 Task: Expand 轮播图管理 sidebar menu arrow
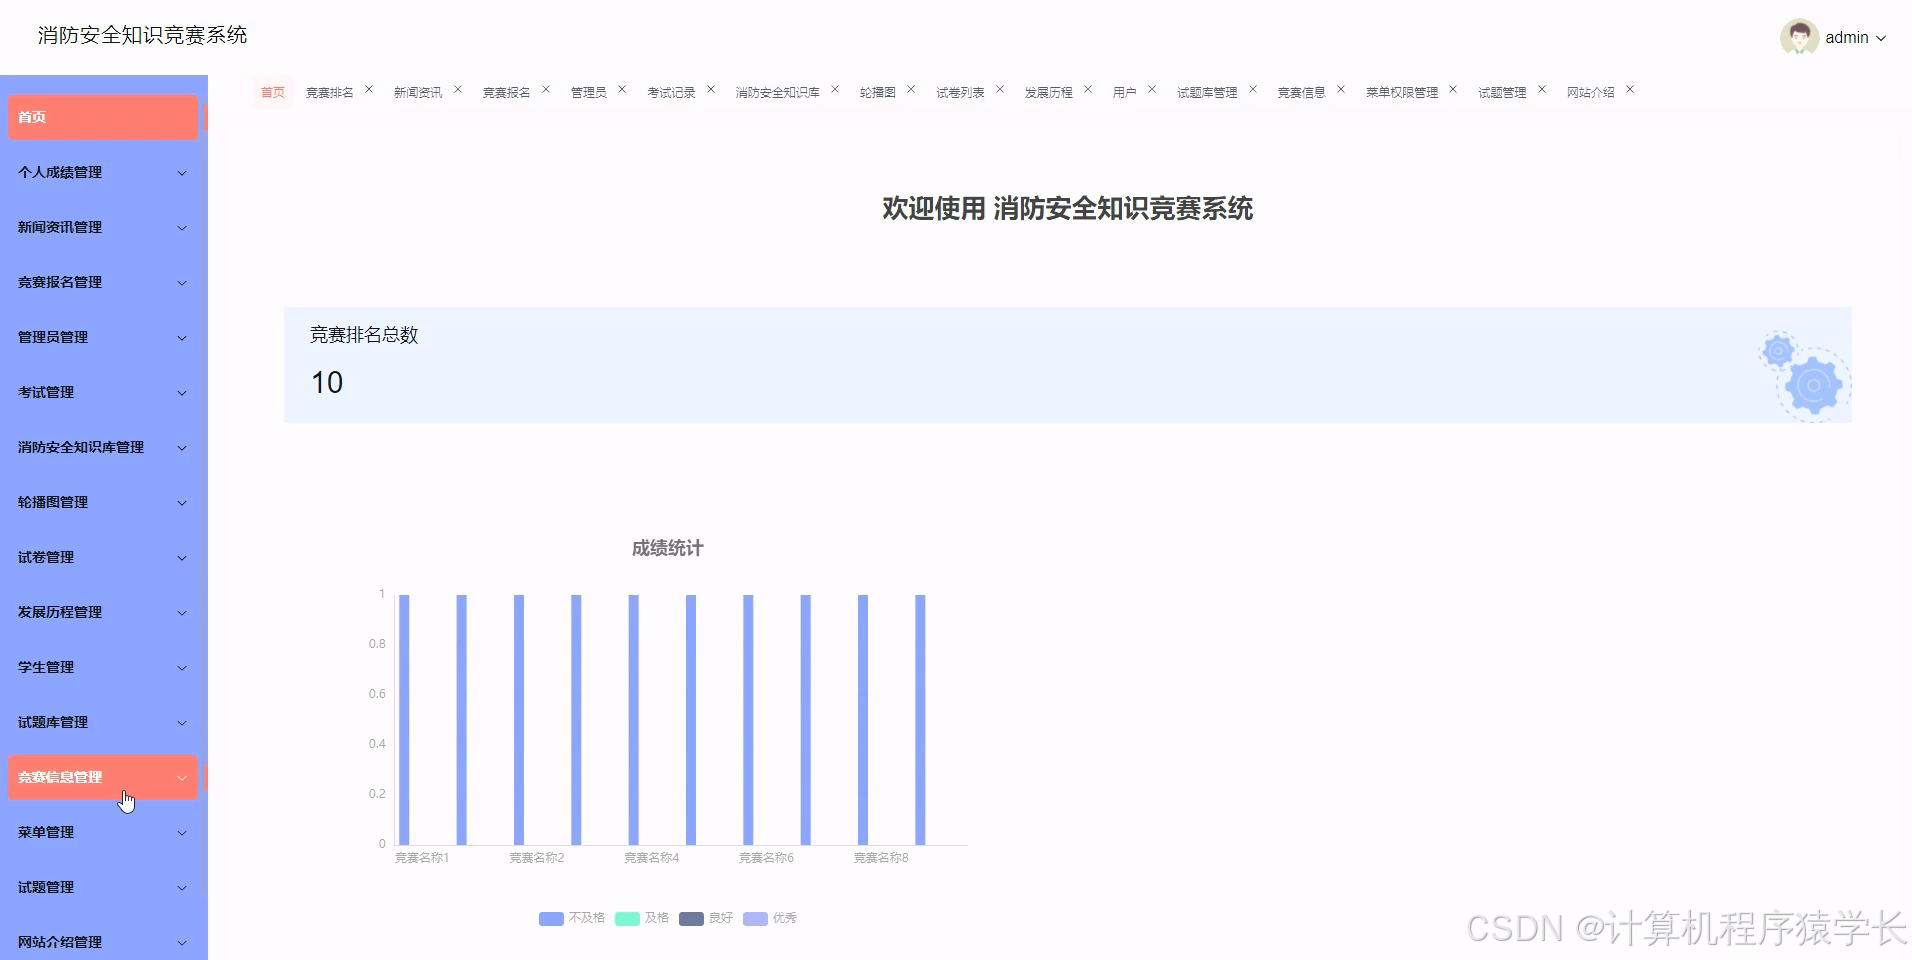coord(182,503)
